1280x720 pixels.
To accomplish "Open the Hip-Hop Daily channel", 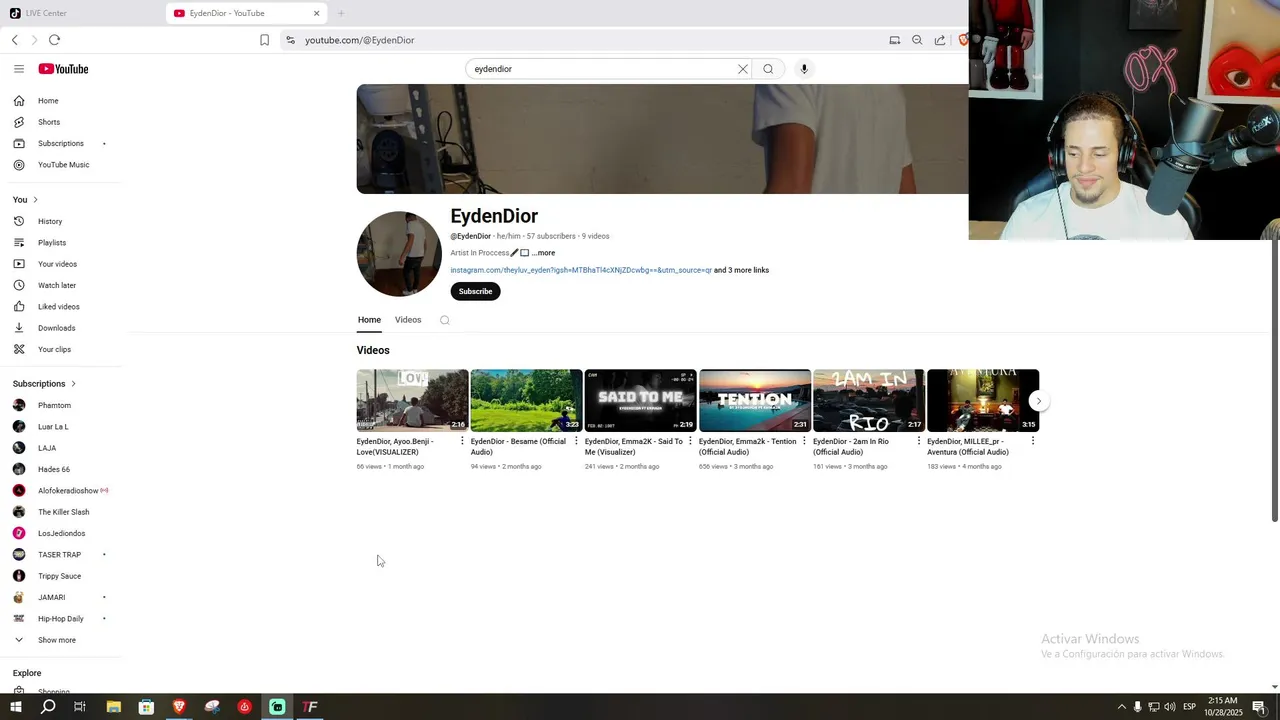I will pyautogui.click(x=60, y=619).
